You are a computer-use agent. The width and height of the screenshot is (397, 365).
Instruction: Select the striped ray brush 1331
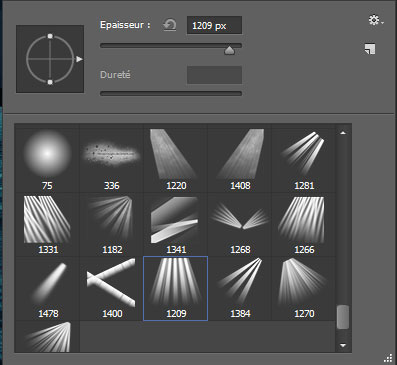click(47, 225)
